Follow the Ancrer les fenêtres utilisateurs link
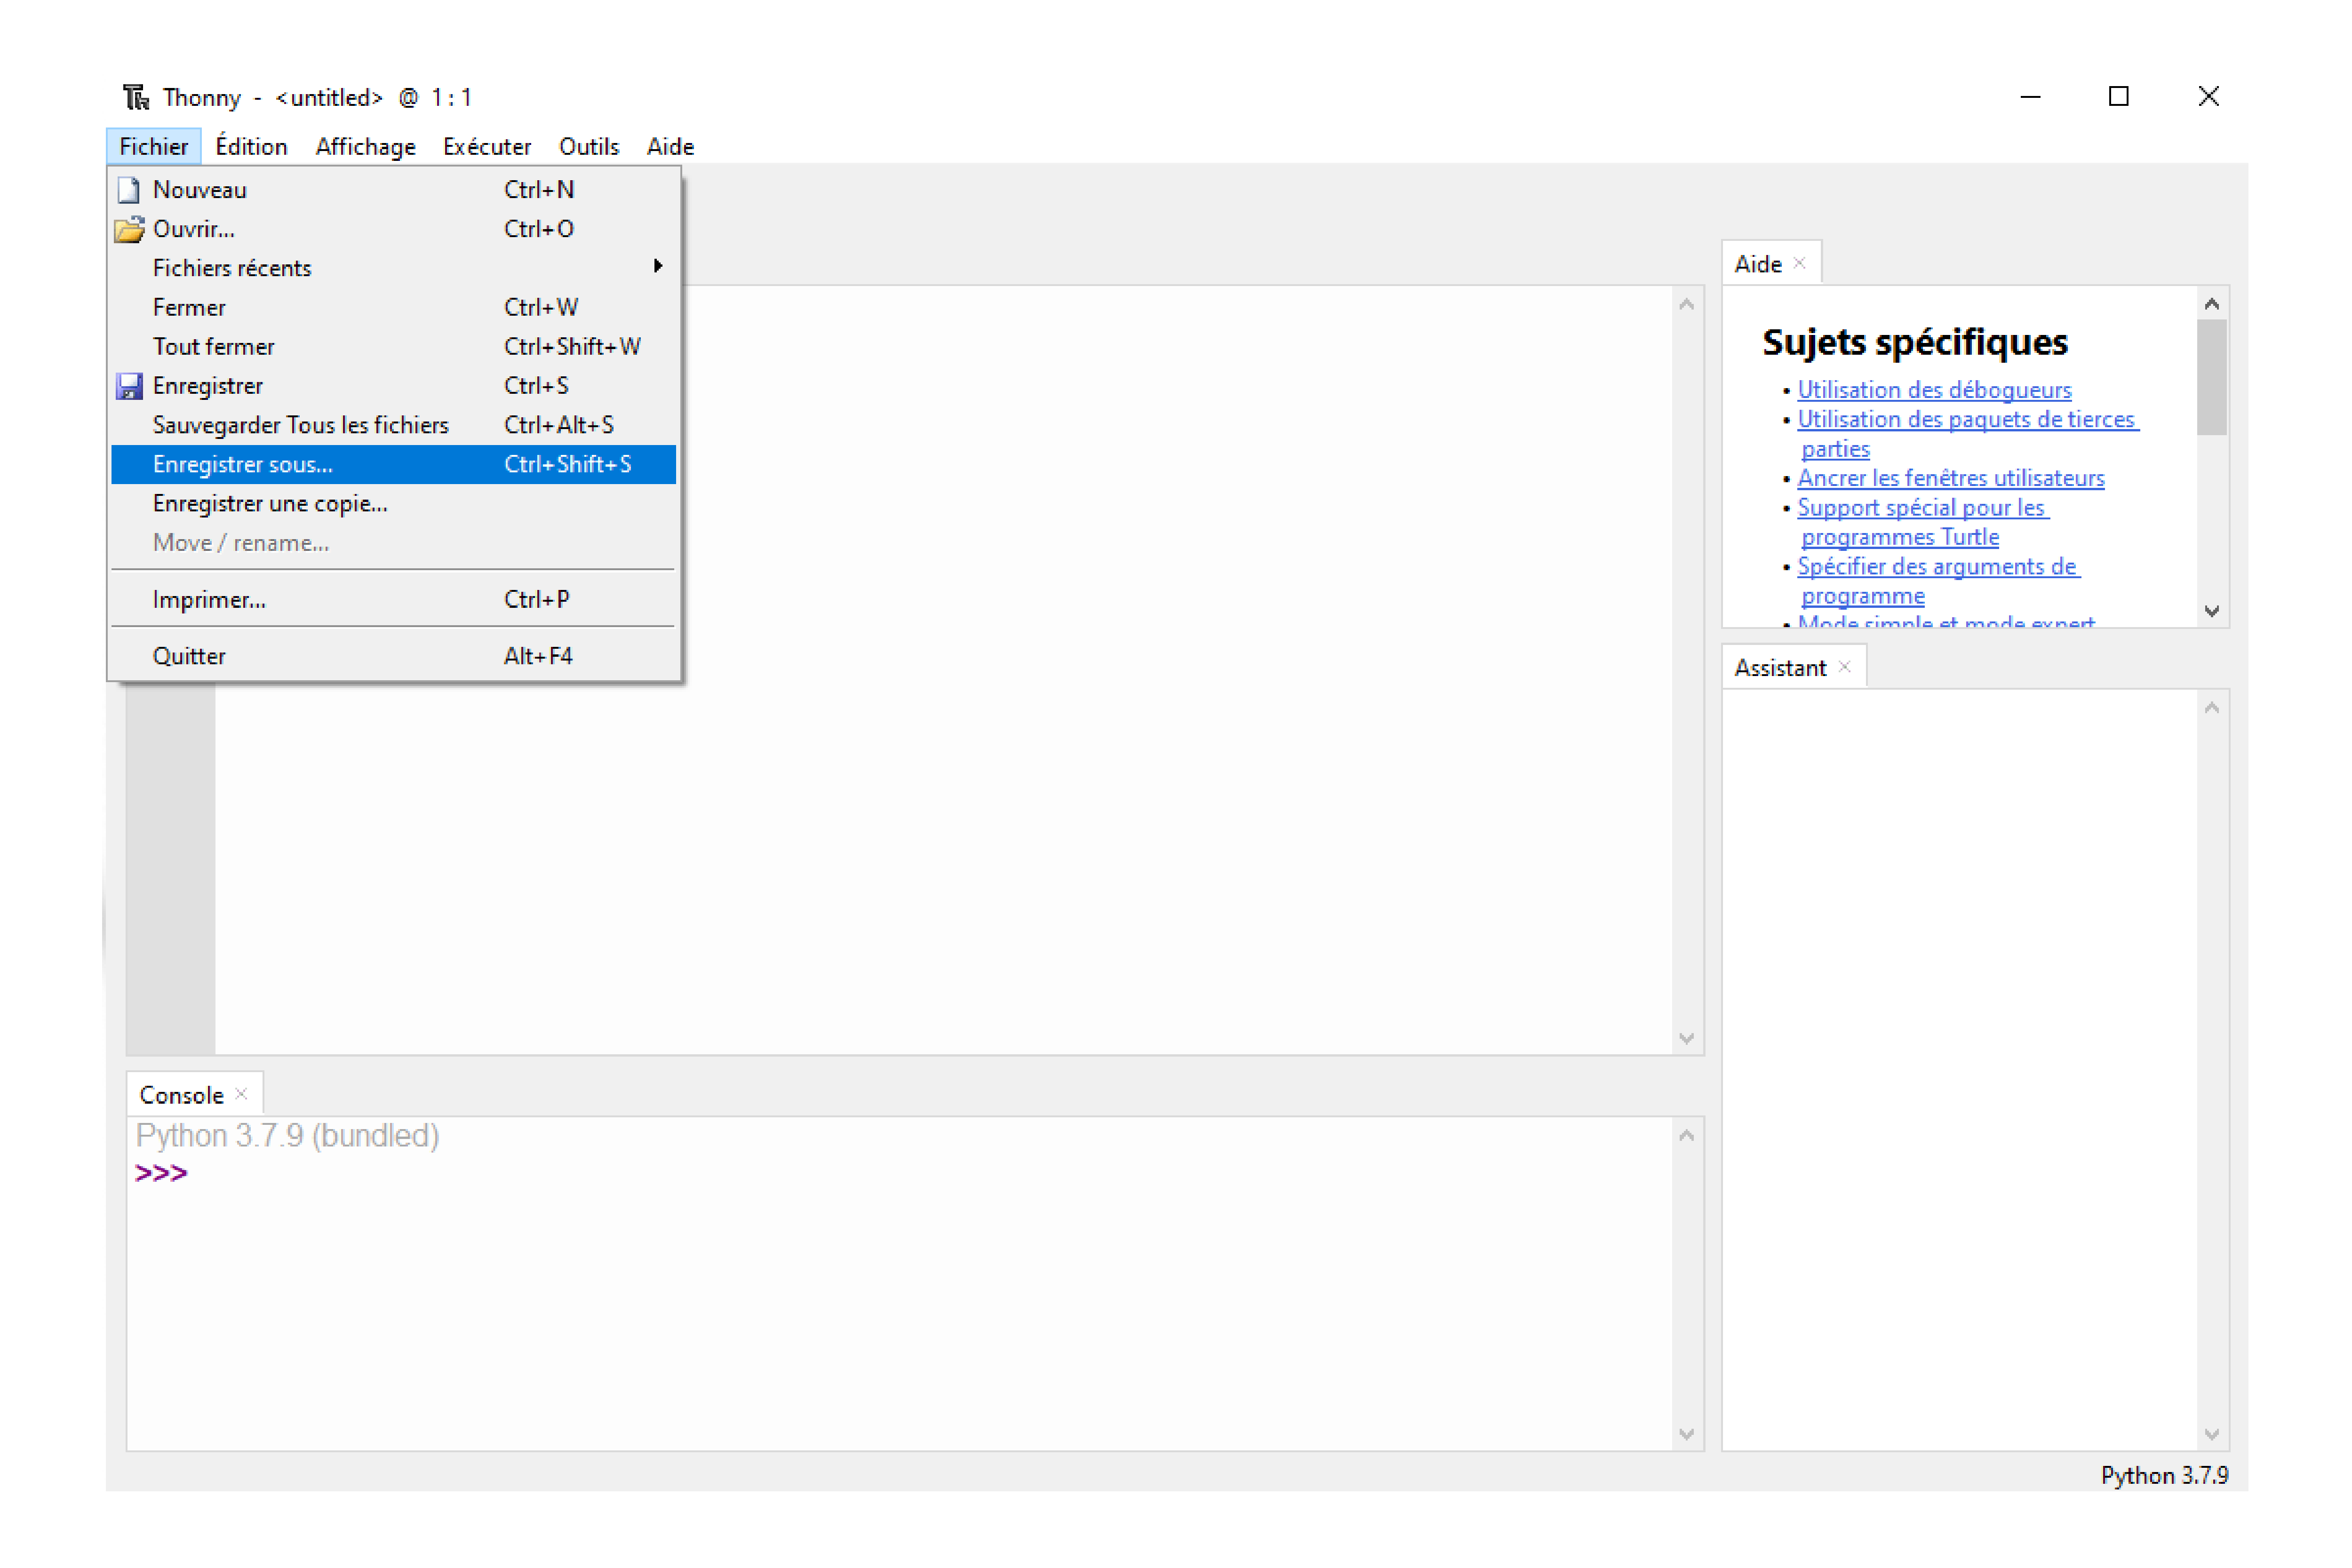Screen dimensions: 2352x1568 pyautogui.click(x=1950, y=478)
